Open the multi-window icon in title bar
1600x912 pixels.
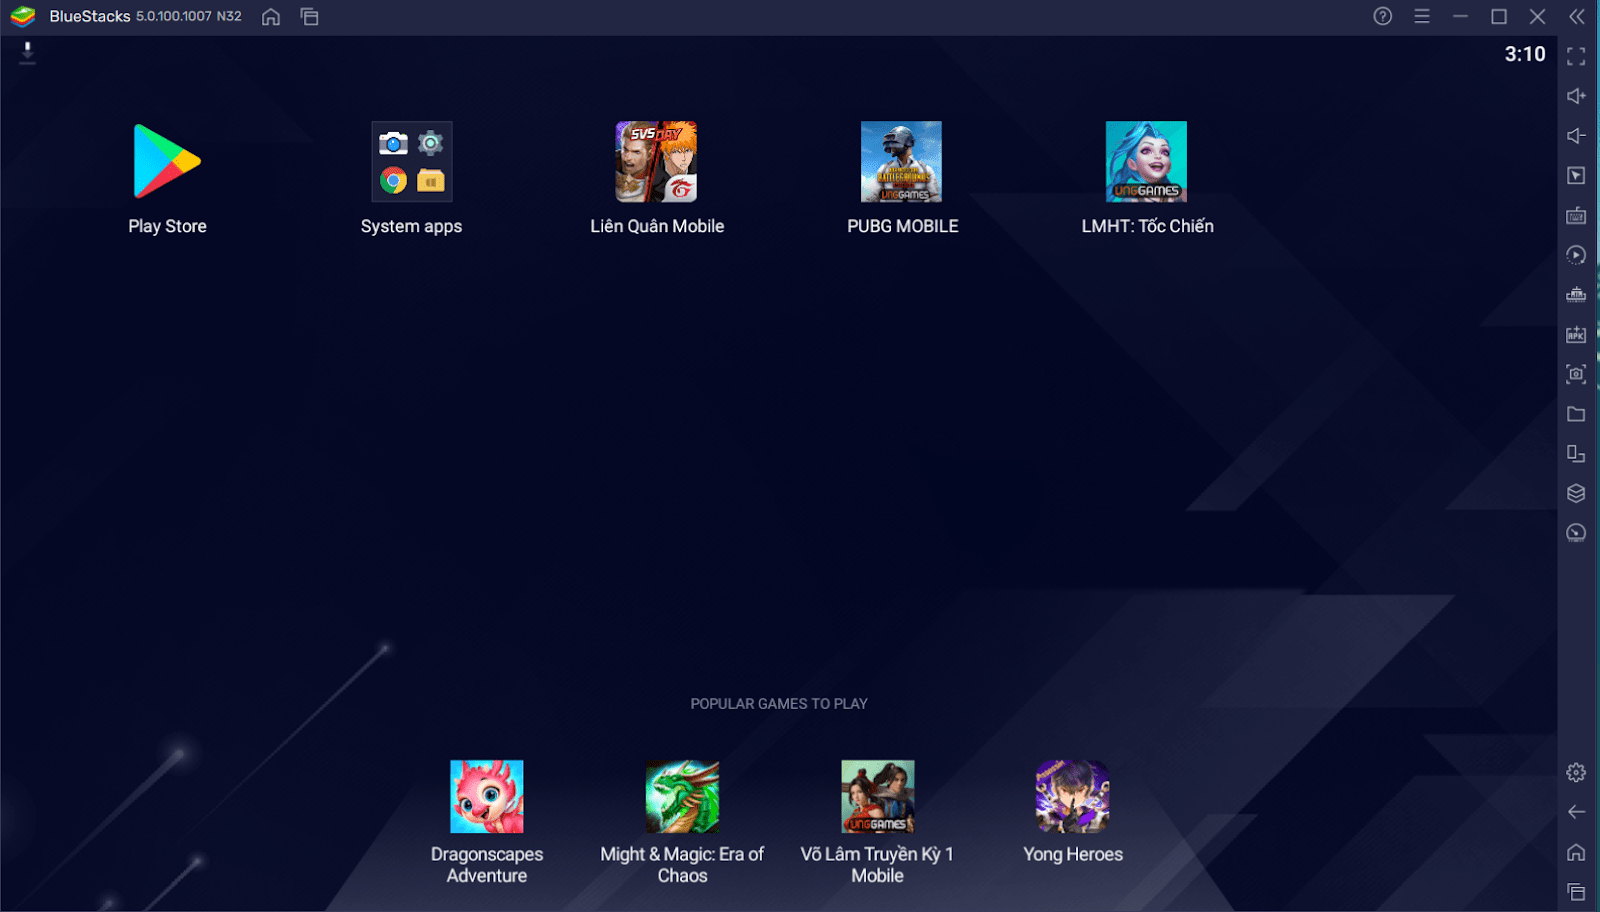click(310, 17)
